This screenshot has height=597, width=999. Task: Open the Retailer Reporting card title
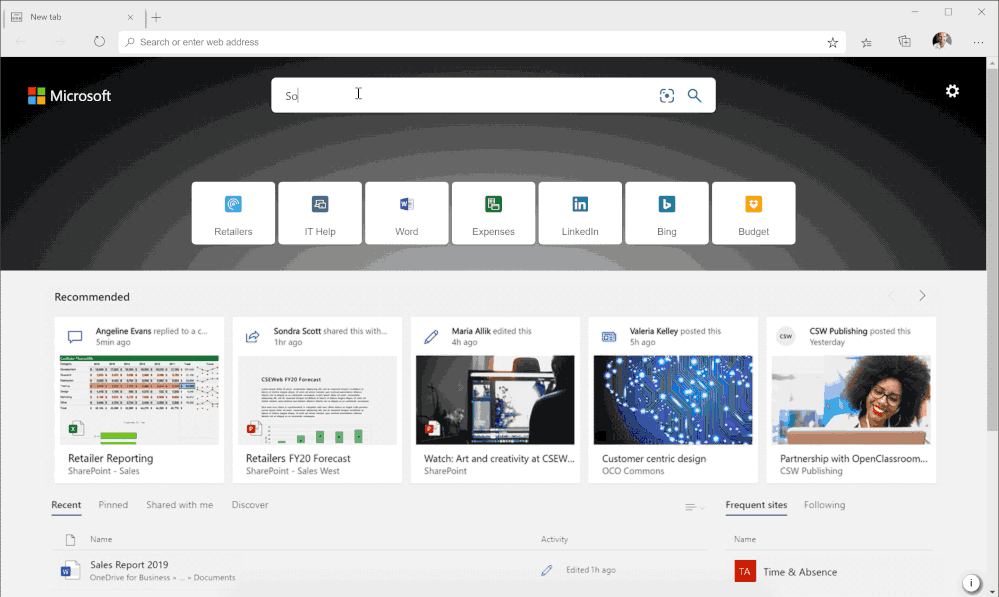coord(111,458)
